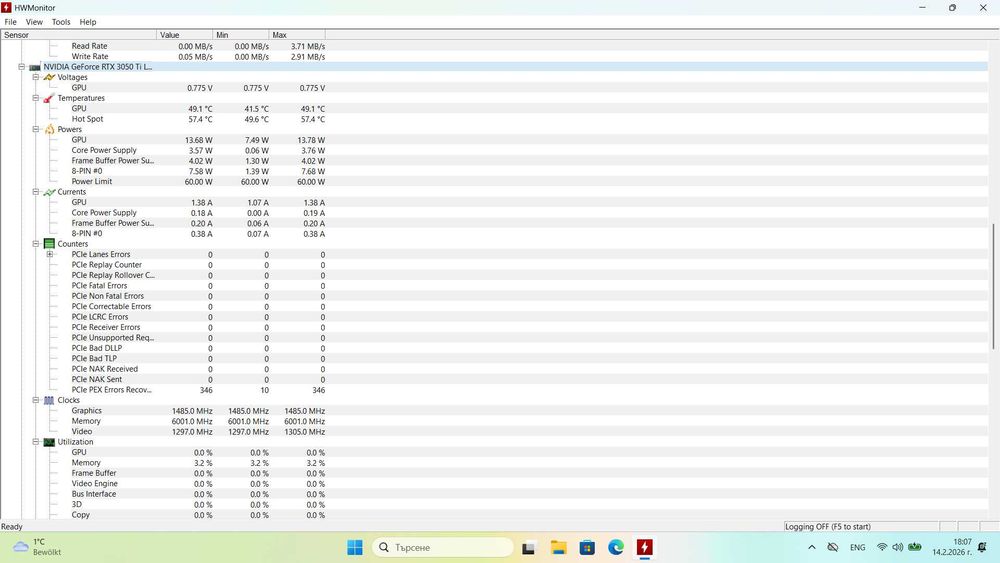
Task: Select the Write Rate row
Action: click(x=494, y=57)
